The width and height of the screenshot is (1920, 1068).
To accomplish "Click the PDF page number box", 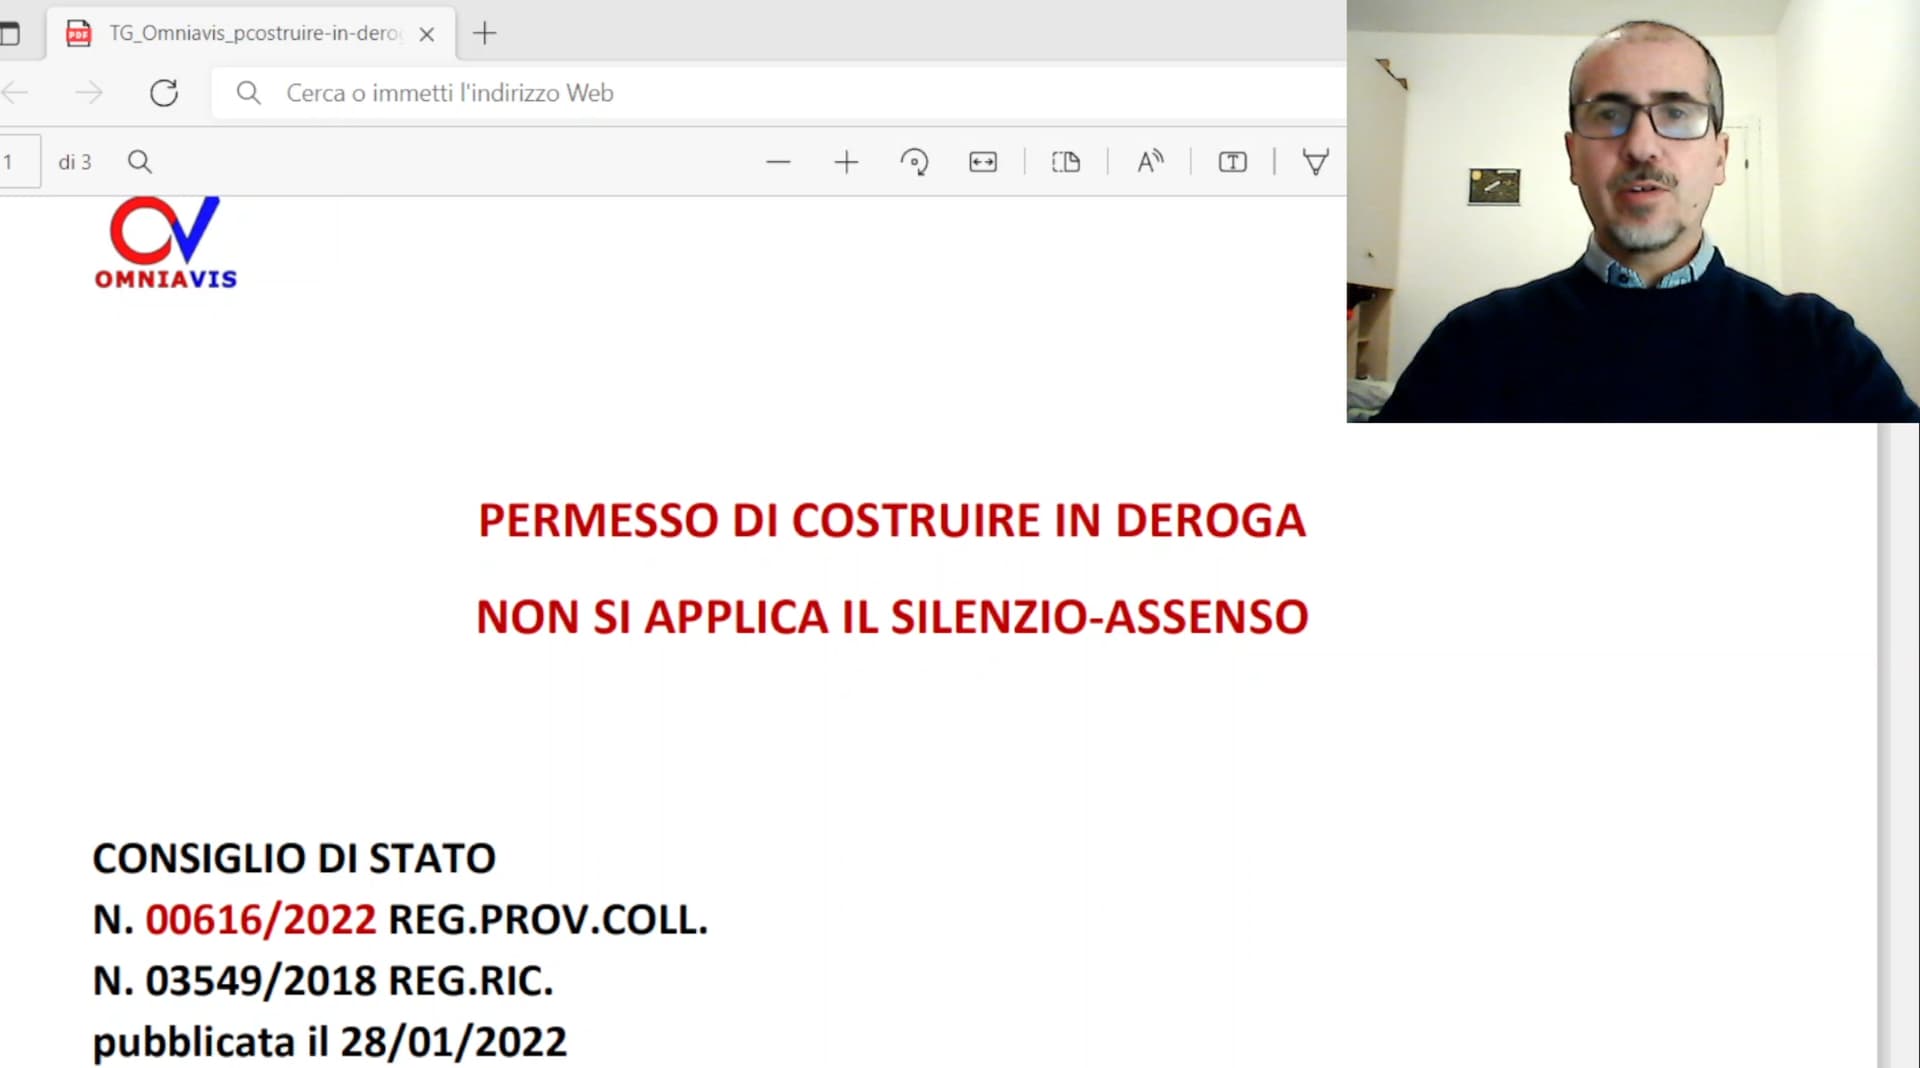I will tap(18, 162).
